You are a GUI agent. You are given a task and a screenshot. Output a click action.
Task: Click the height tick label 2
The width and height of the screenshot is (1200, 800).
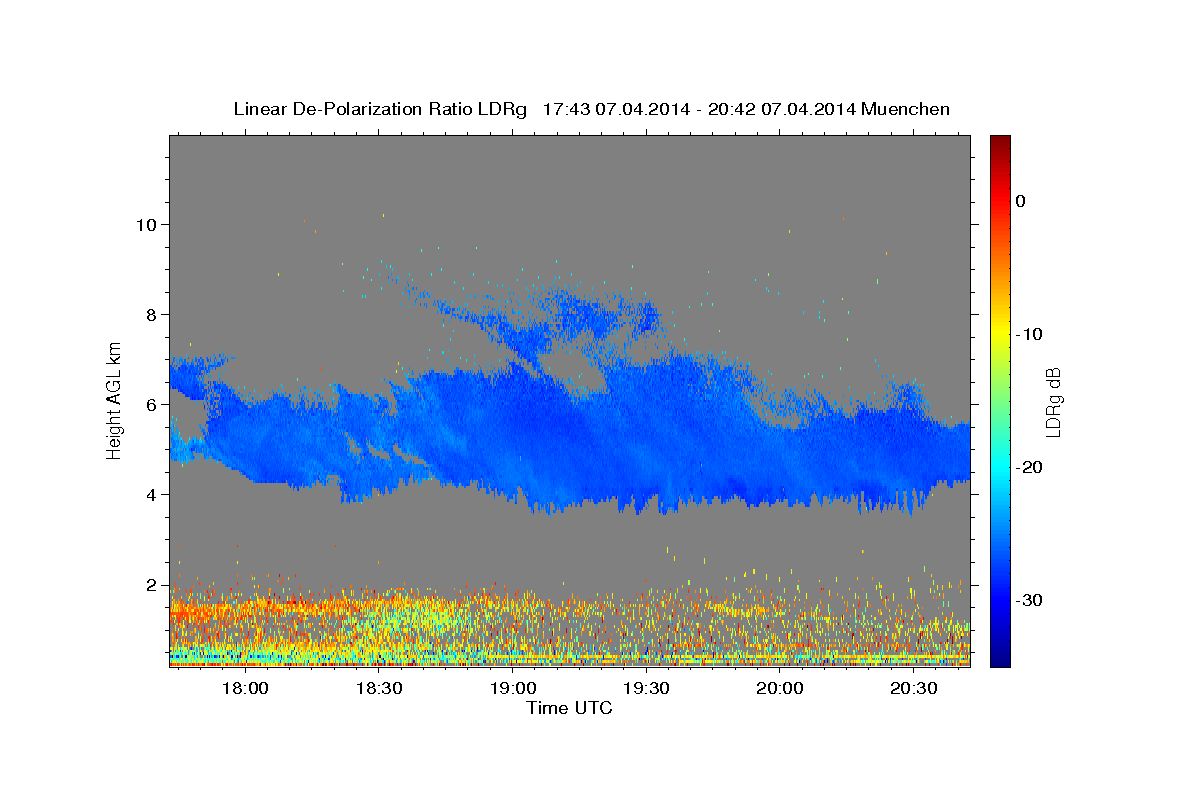coord(154,584)
